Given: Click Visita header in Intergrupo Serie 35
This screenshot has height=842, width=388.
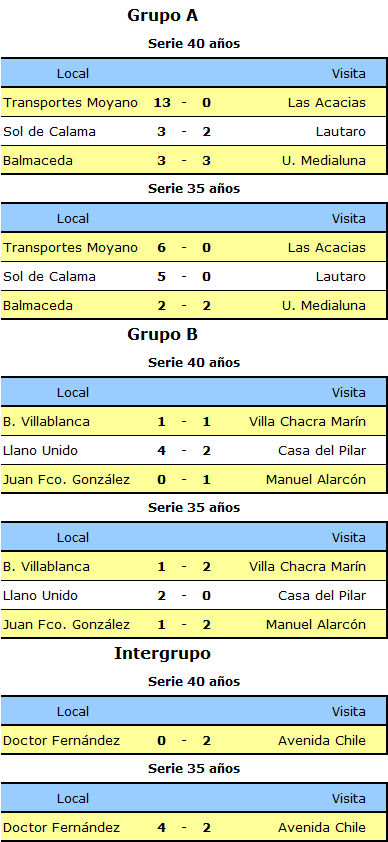Looking at the screenshot, I should click(349, 799).
